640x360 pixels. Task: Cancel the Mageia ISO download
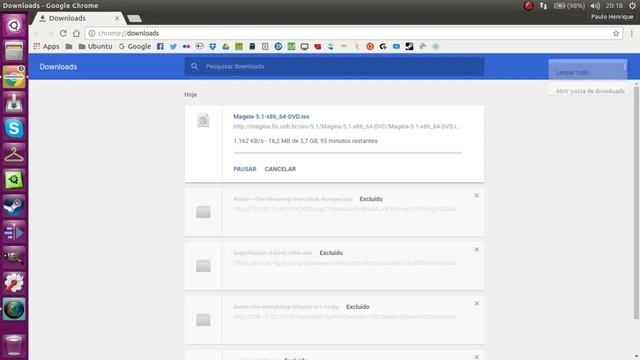pyautogui.click(x=280, y=169)
